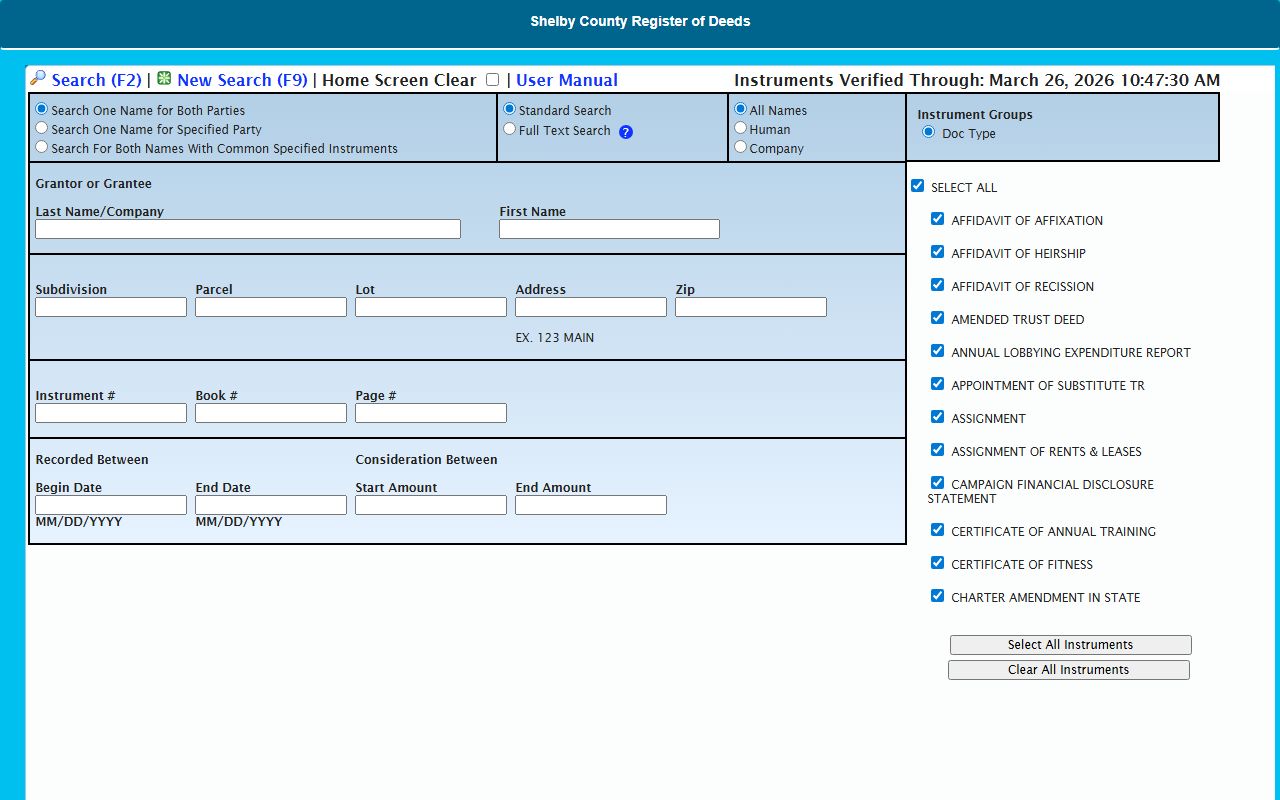Focus the Page # field
Screen dimensions: 1280x800
coord(431,413)
